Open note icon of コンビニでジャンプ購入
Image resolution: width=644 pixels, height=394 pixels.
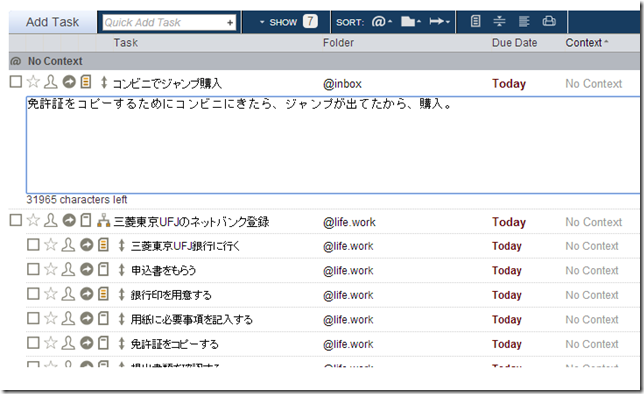86,82
